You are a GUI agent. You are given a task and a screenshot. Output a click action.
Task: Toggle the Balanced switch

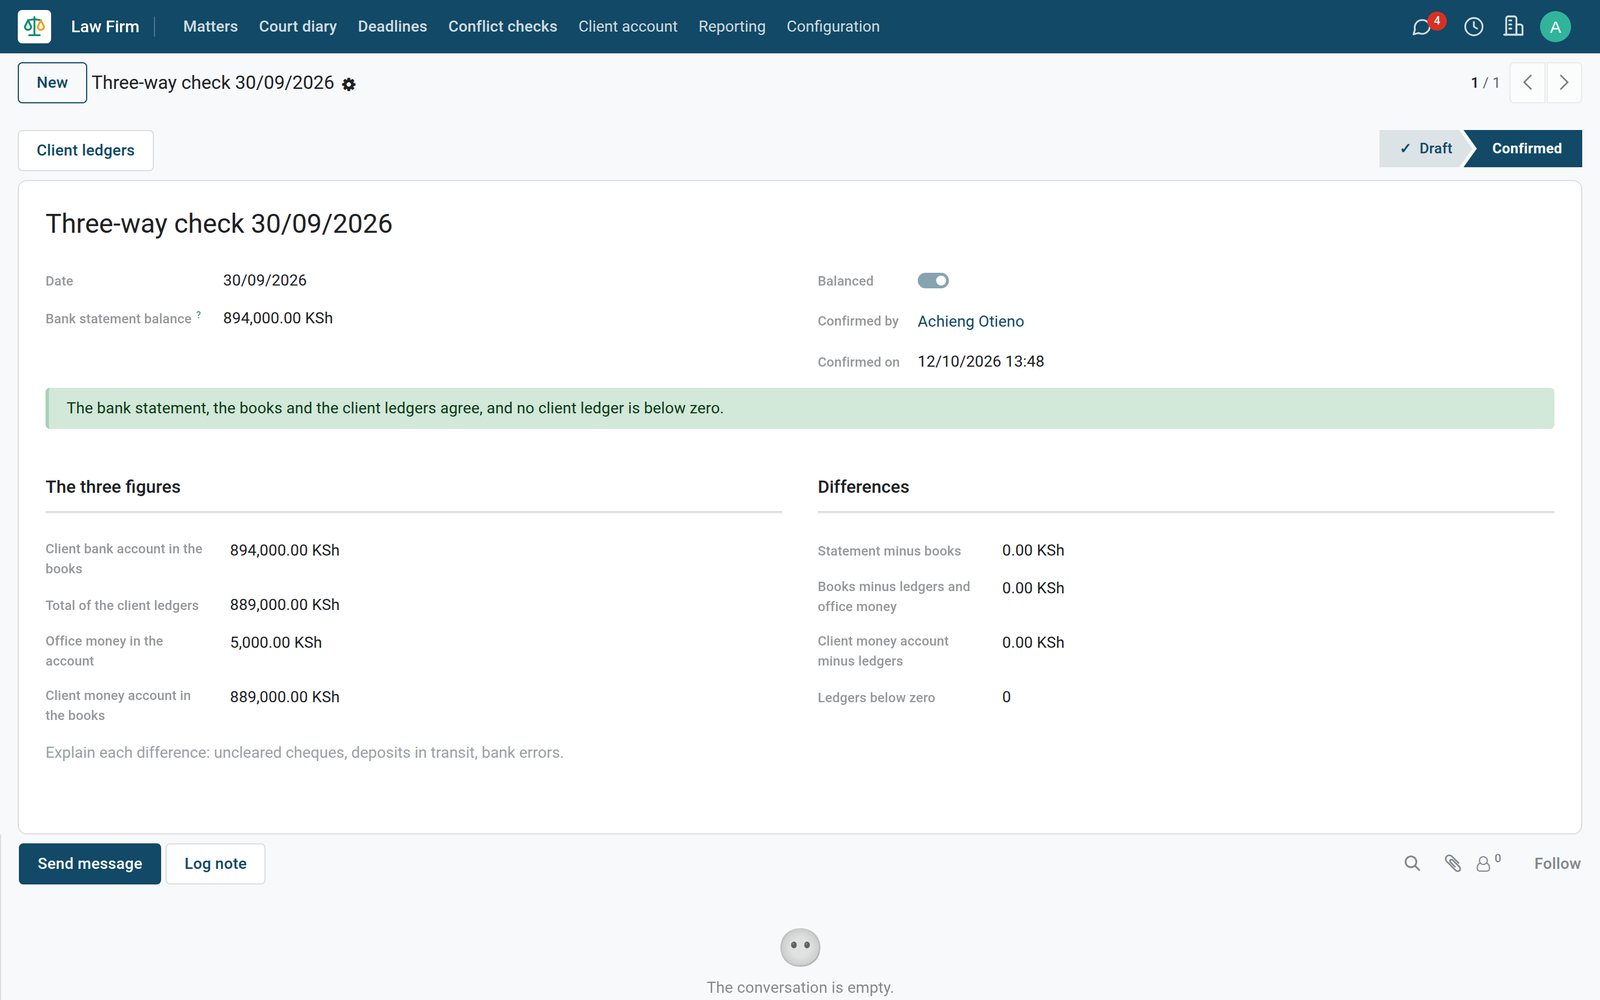tap(933, 281)
